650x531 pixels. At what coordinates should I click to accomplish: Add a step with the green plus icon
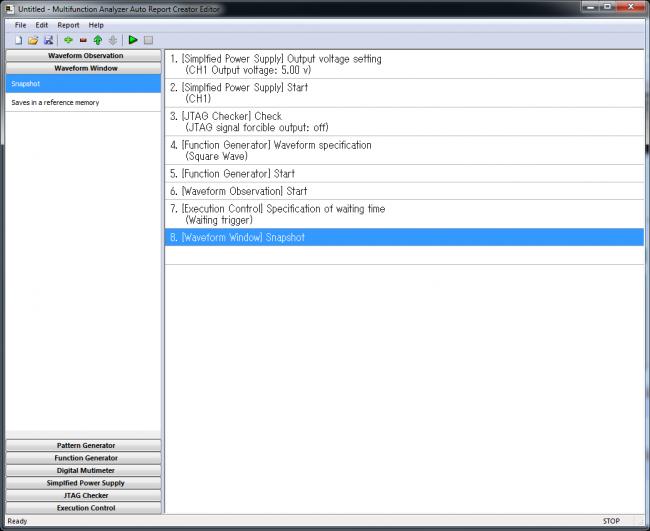click(x=68, y=40)
